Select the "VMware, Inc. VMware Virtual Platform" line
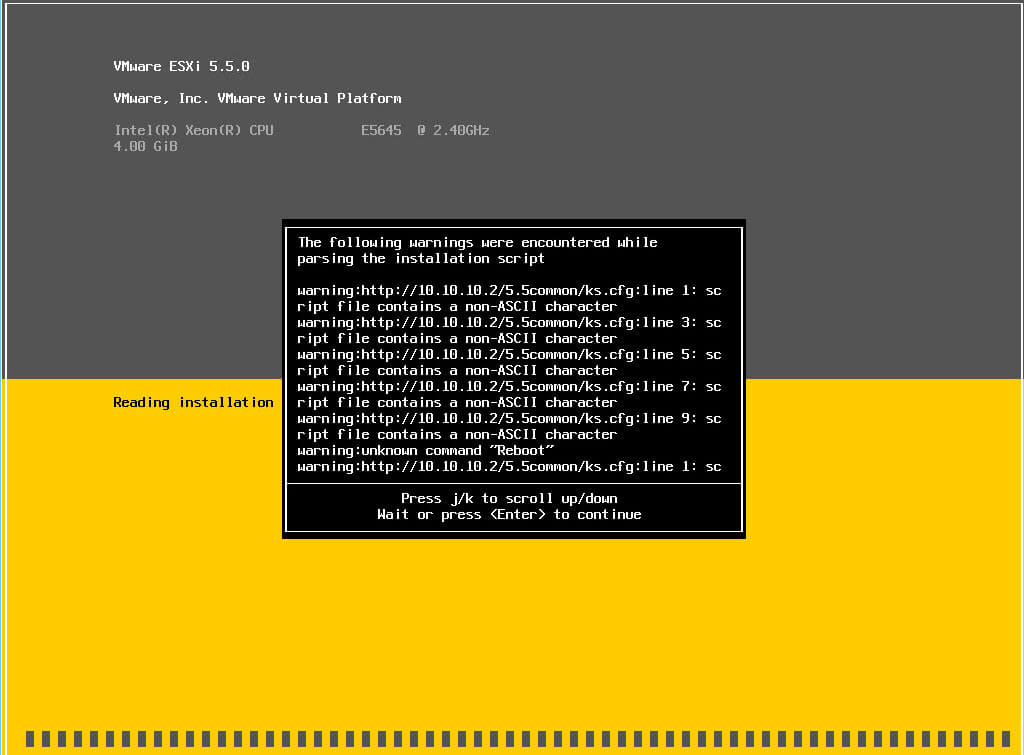The width and height of the screenshot is (1024, 755). 257,98
